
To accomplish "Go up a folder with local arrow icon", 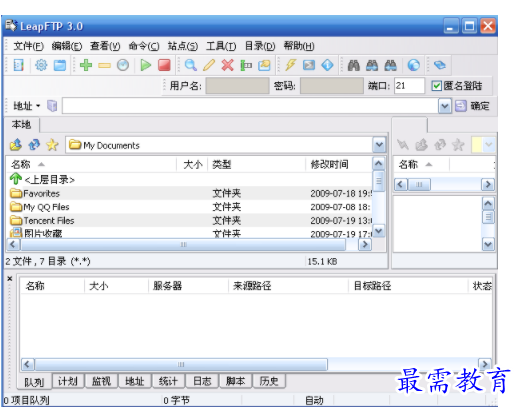I will coord(16,145).
